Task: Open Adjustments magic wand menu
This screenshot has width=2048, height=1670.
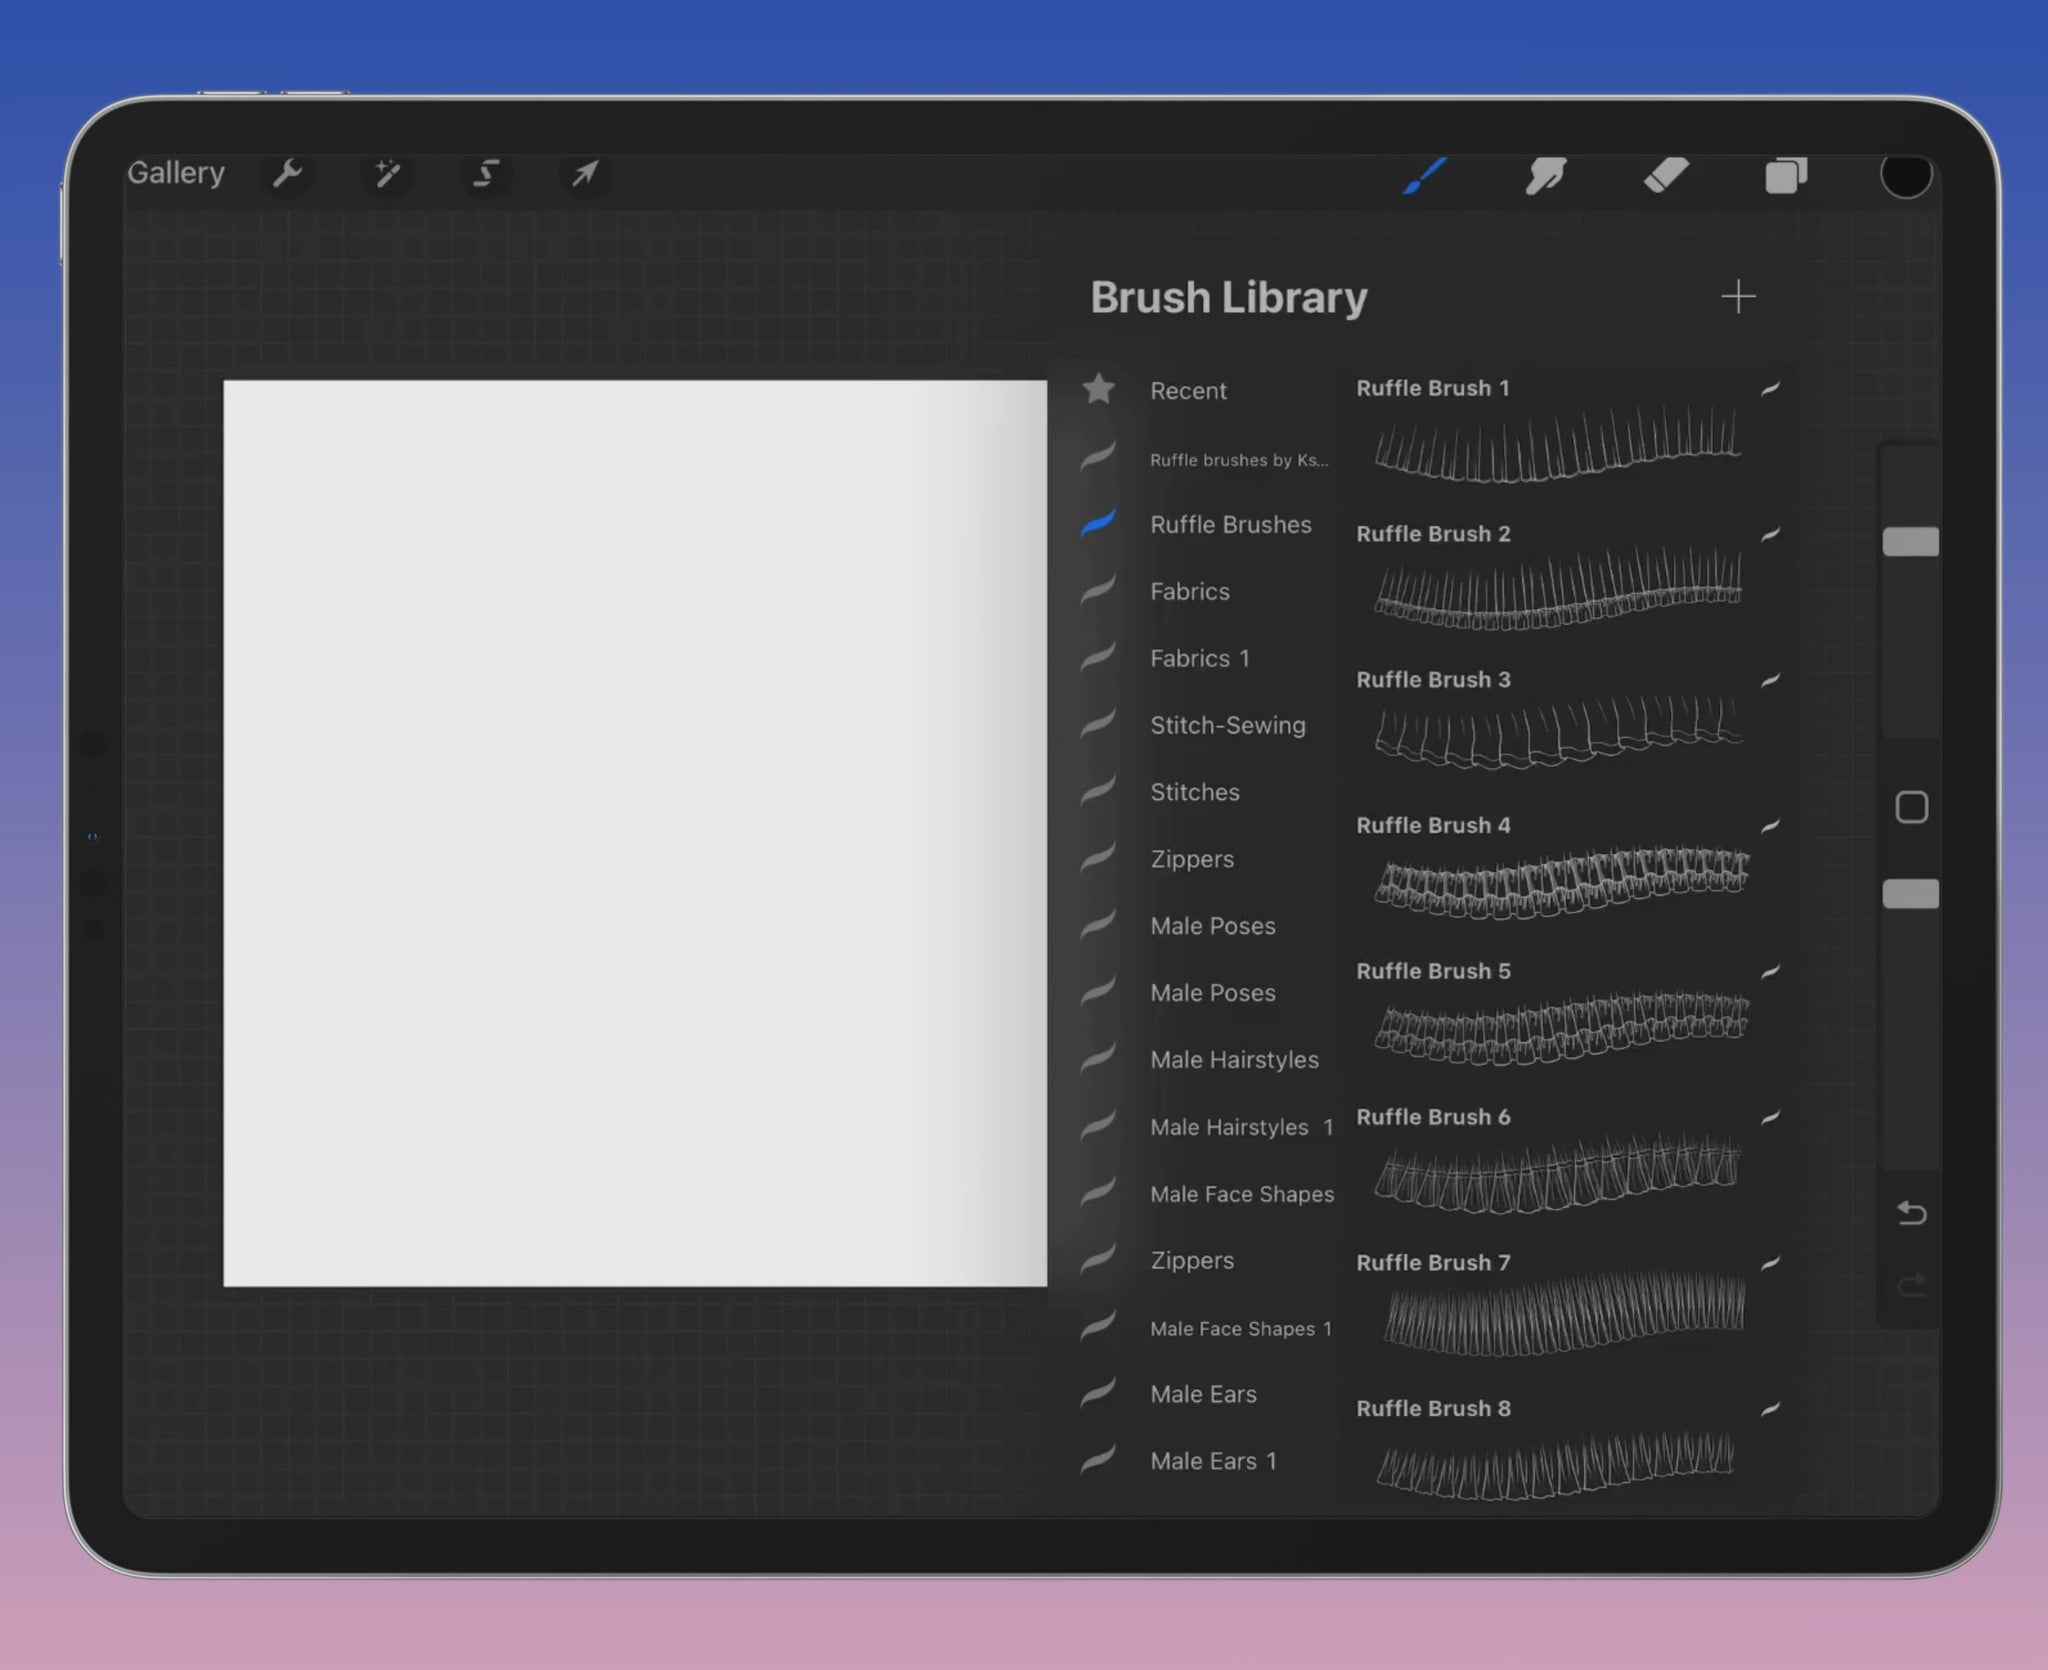Action: pos(387,174)
